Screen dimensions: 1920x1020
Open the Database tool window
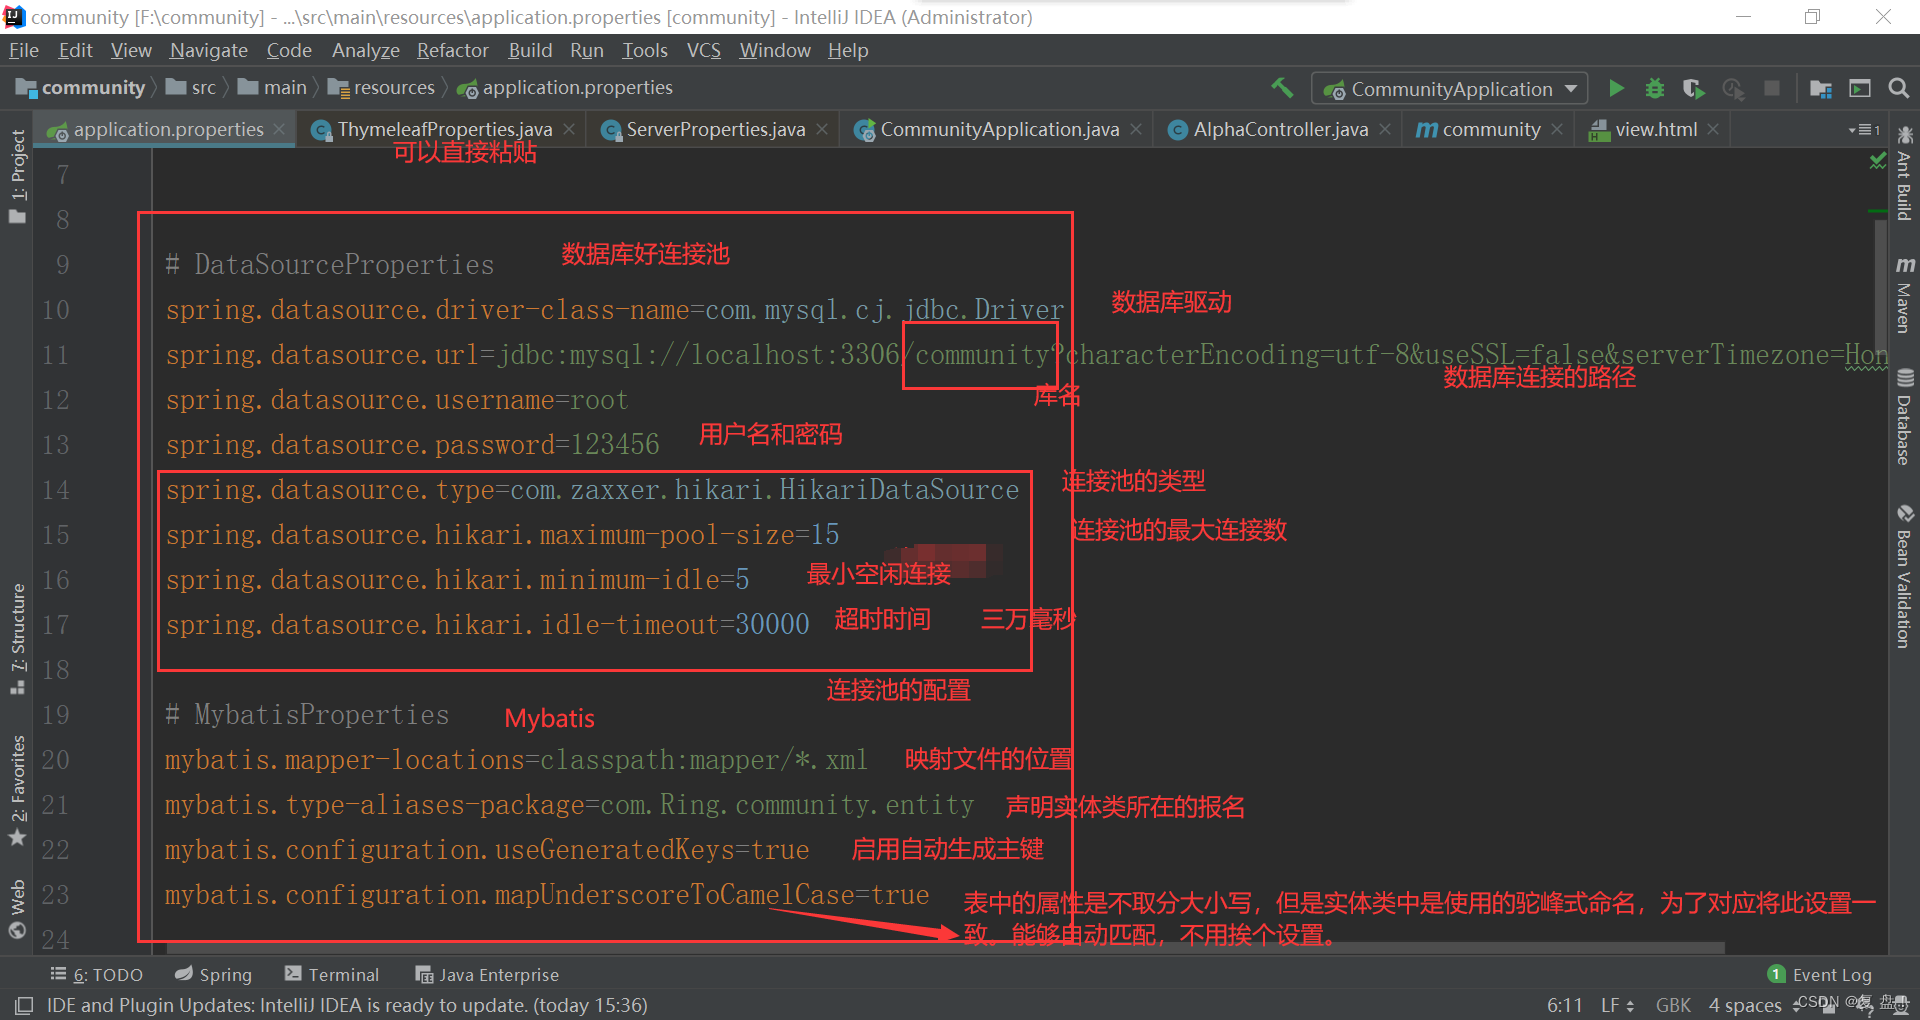1904,417
